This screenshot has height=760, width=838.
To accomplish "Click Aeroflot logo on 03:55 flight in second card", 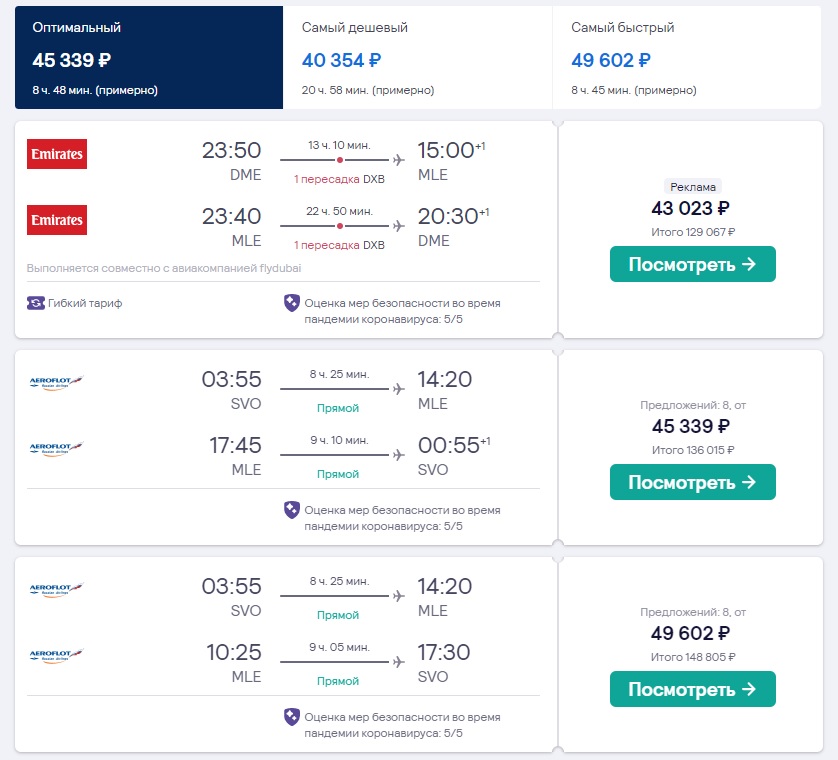I will (56, 382).
